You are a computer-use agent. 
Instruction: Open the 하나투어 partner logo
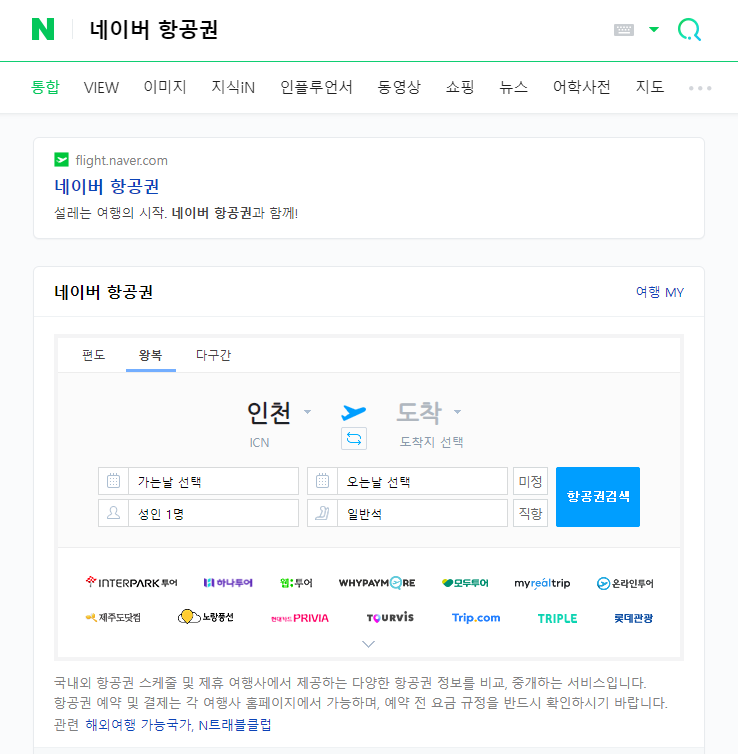pyautogui.click(x=228, y=583)
